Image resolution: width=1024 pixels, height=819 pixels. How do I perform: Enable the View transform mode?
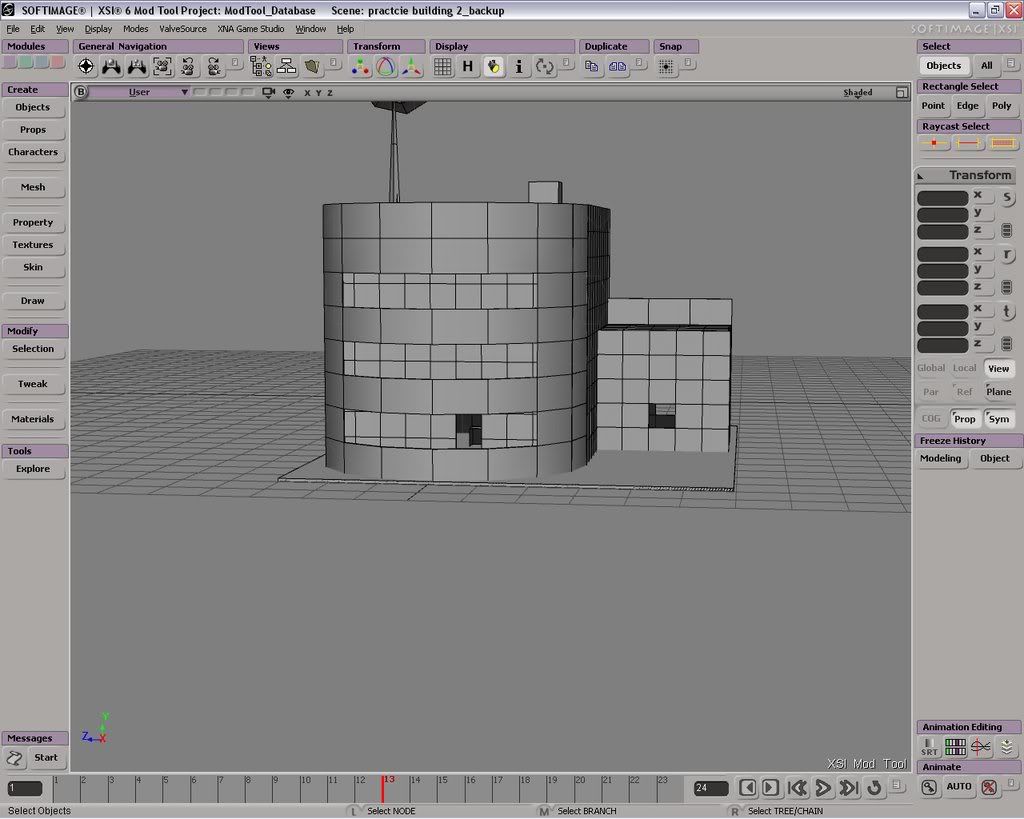(x=998, y=368)
